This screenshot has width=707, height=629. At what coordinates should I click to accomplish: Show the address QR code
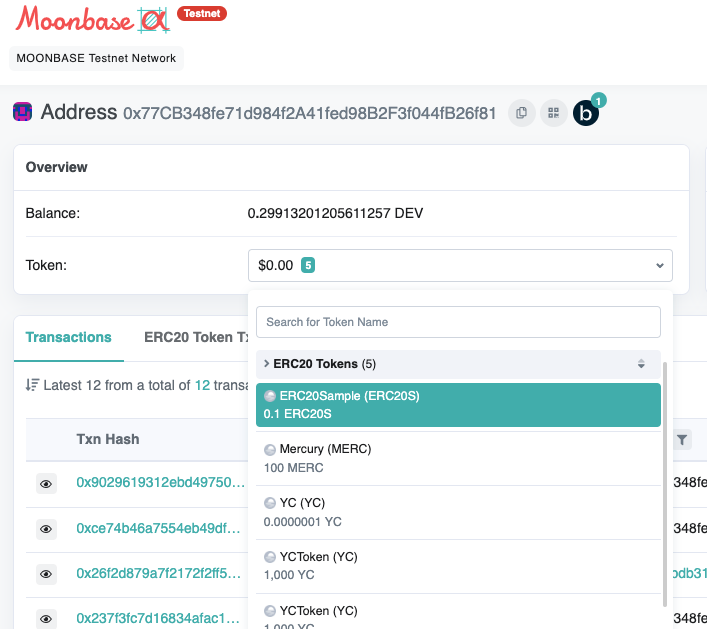click(x=553, y=113)
